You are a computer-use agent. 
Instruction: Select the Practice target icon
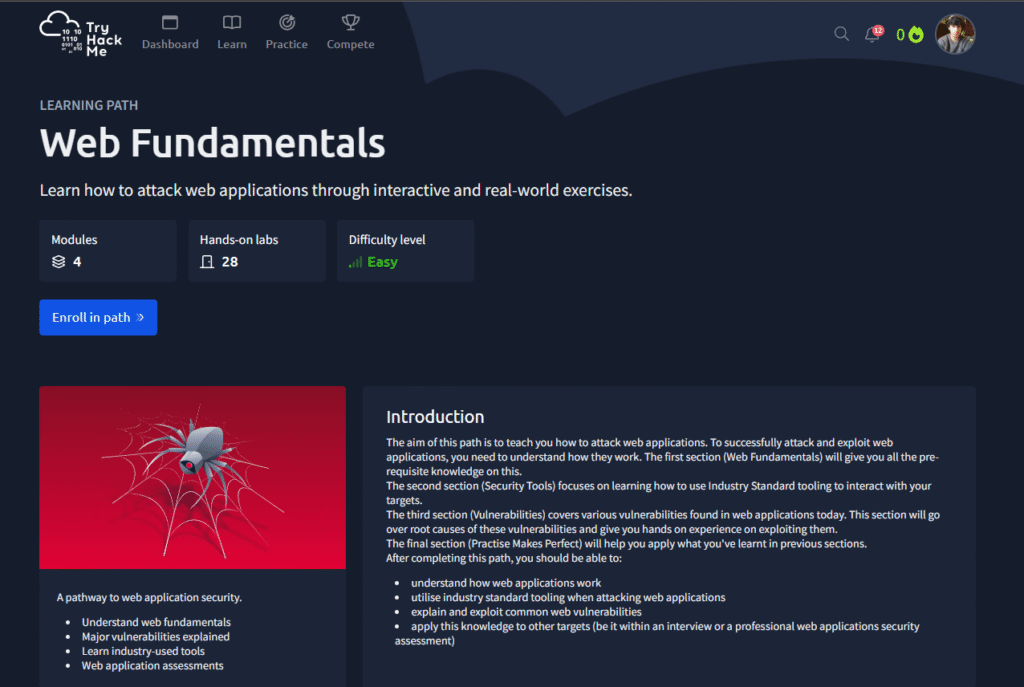tap(287, 22)
